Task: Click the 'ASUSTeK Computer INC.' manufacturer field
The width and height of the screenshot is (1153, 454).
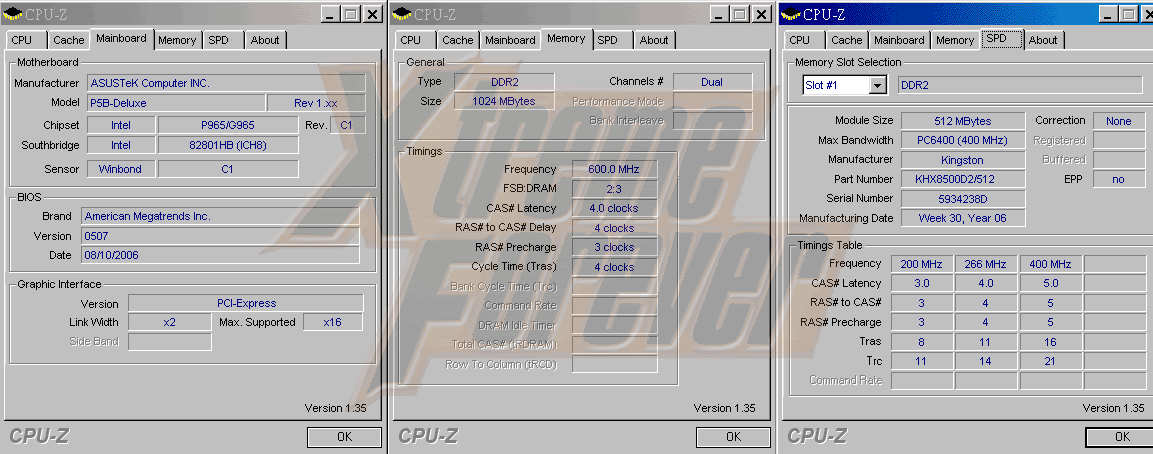Action: (226, 83)
